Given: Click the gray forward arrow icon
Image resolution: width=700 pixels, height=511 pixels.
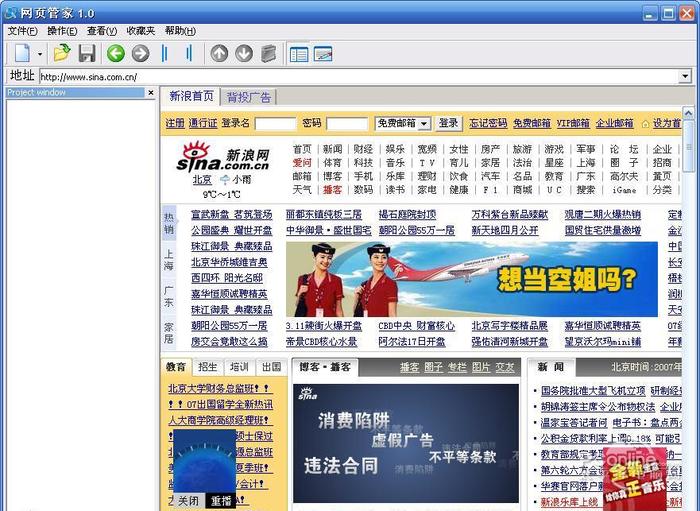Looking at the screenshot, I should [140, 54].
